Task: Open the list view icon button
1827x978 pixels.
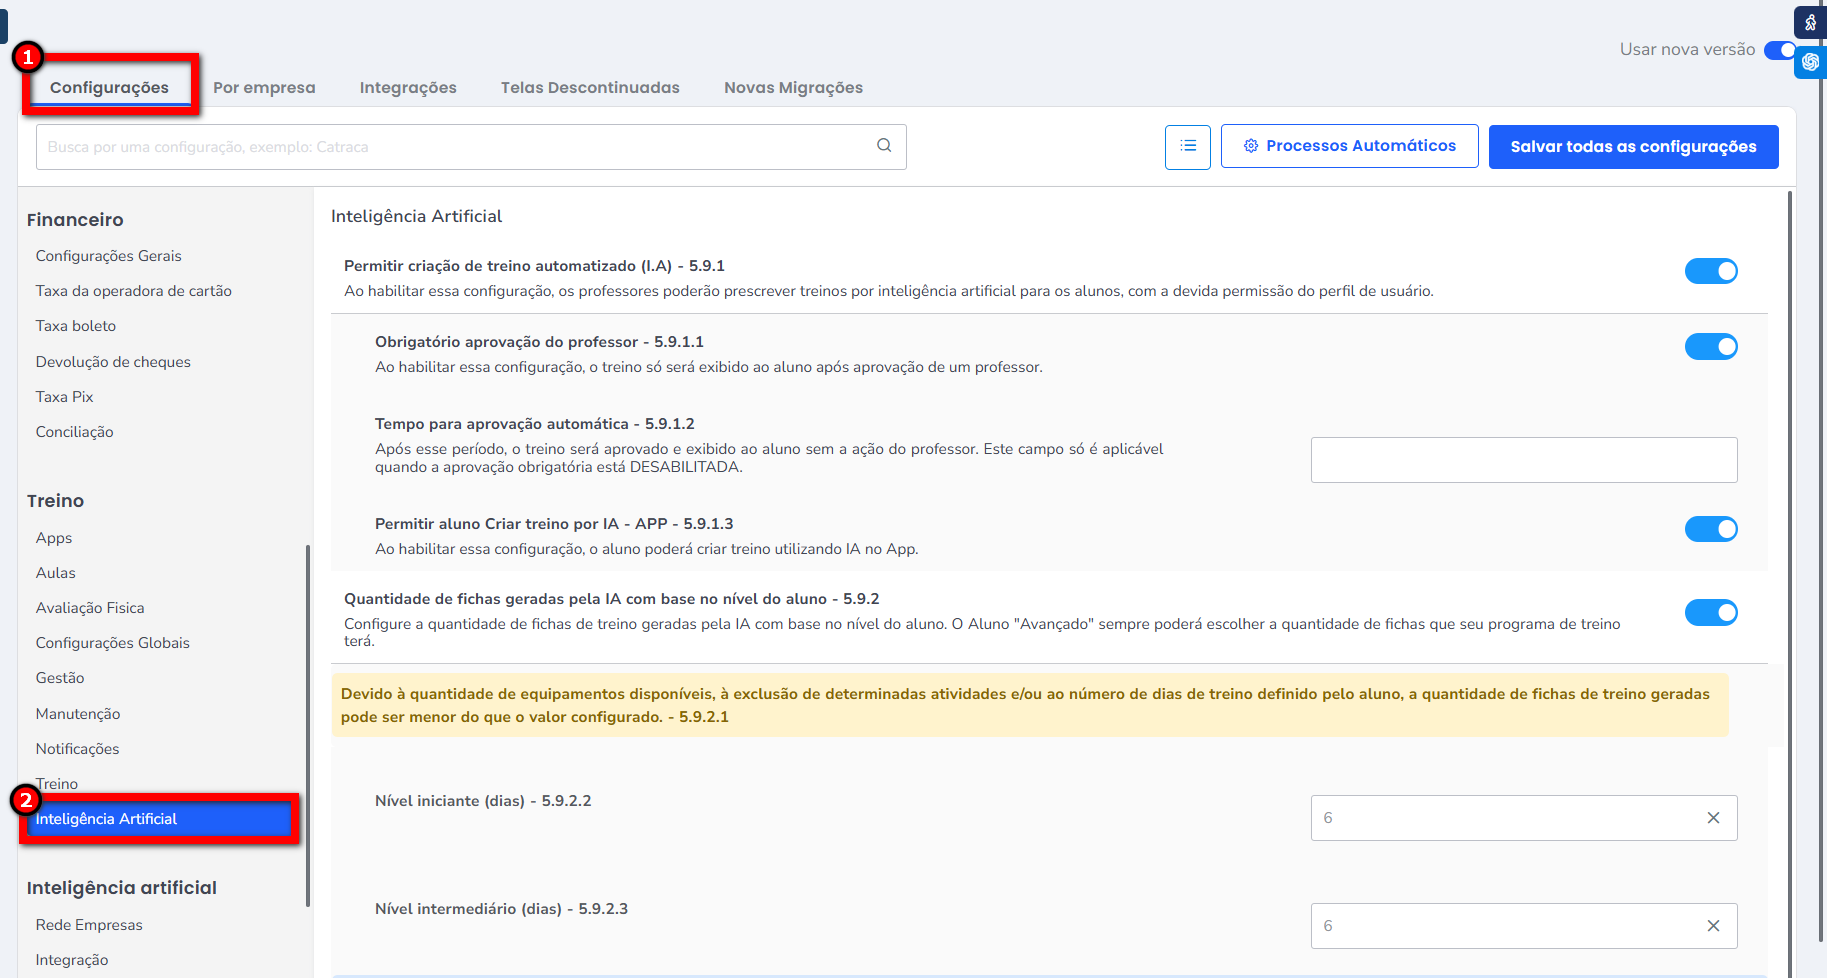Action: pyautogui.click(x=1187, y=147)
